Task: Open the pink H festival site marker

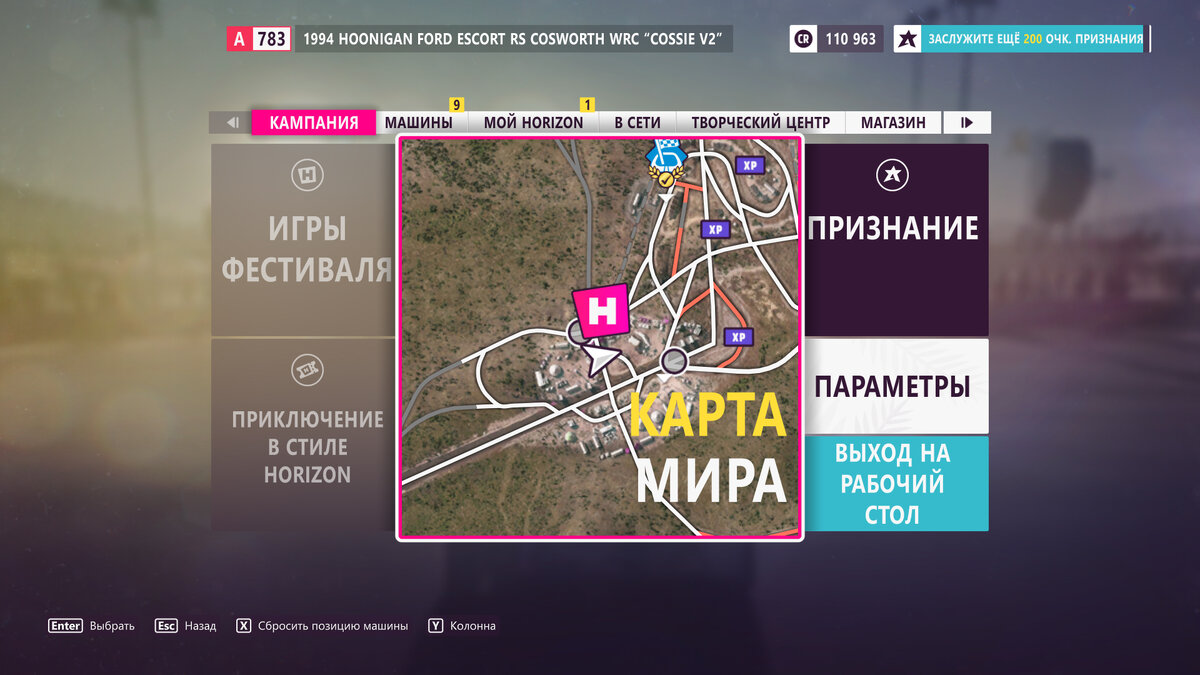Action: pos(602,312)
